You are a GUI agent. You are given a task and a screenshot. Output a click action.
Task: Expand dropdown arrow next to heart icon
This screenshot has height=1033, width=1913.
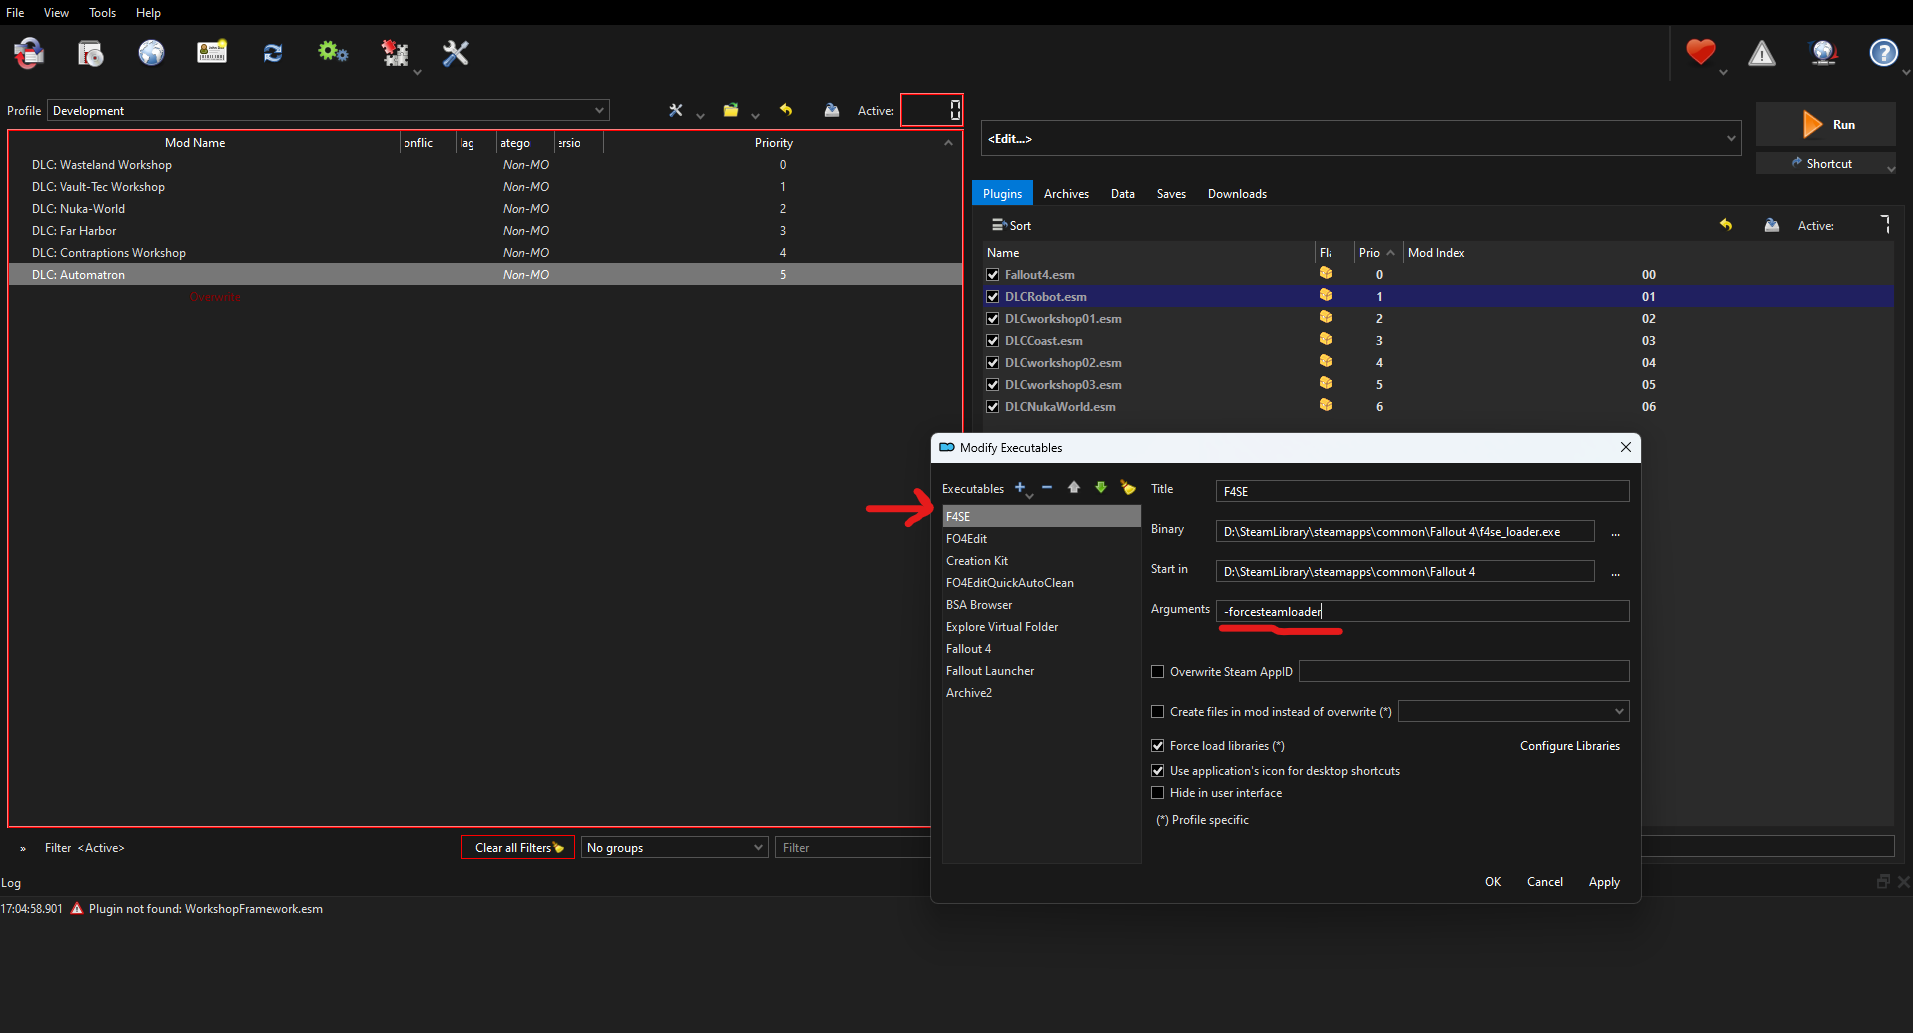(1723, 72)
